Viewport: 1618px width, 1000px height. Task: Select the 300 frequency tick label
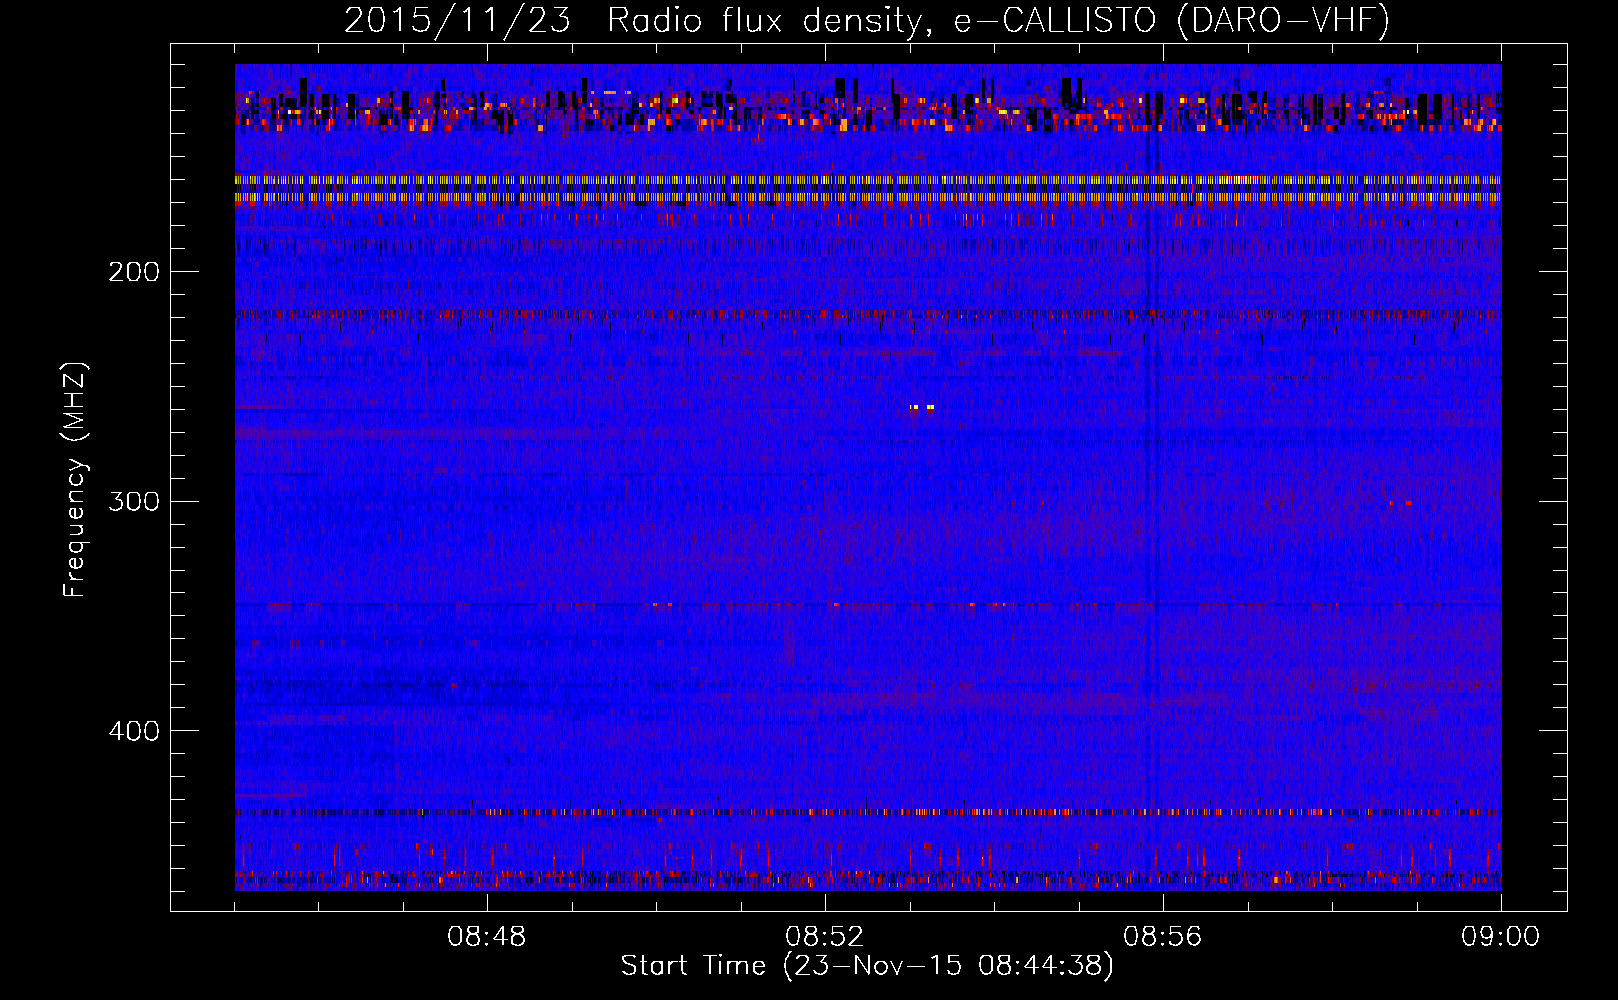pyautogui.click(x=134, y=501)
